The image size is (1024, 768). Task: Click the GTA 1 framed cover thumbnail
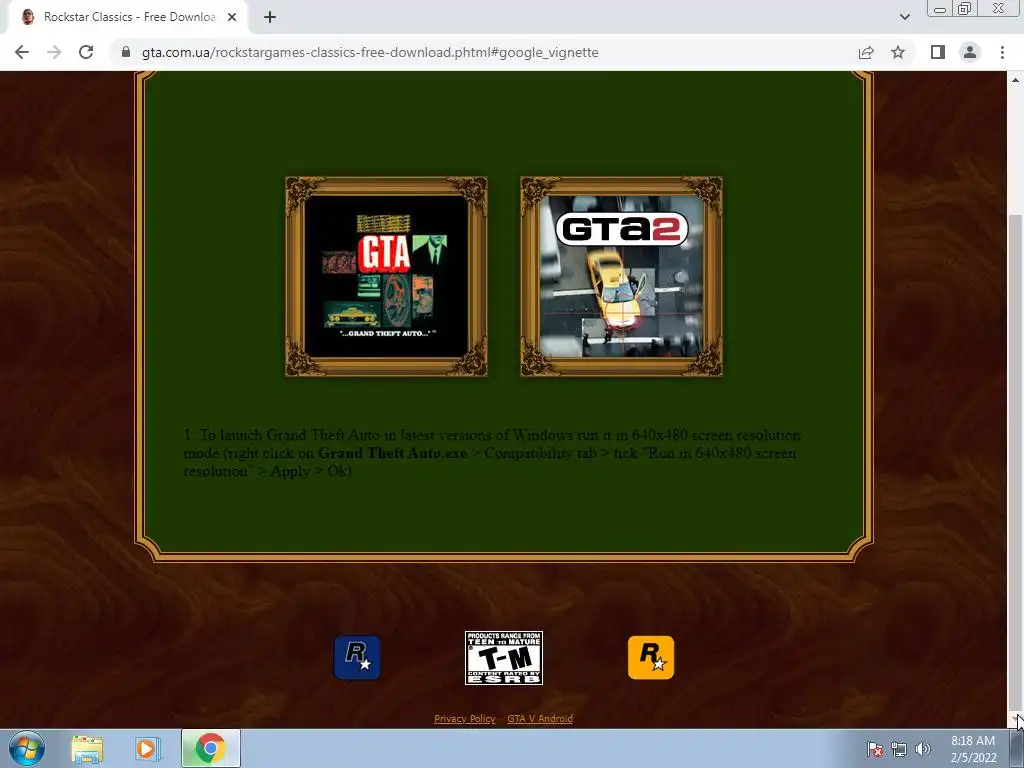tap(387, 276)
